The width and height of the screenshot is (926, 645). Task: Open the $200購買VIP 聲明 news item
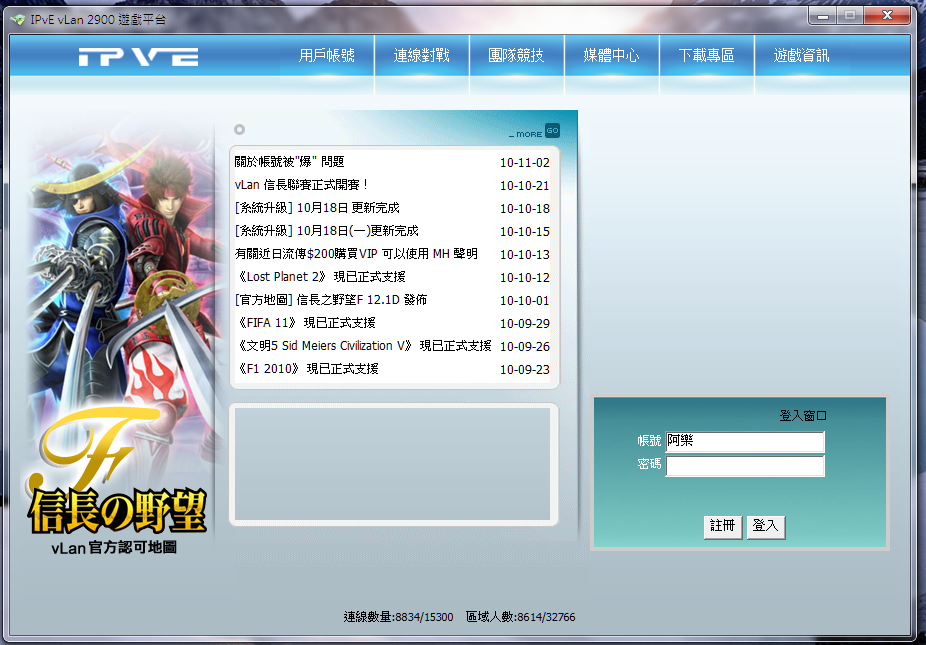click(x=356, y=254)
